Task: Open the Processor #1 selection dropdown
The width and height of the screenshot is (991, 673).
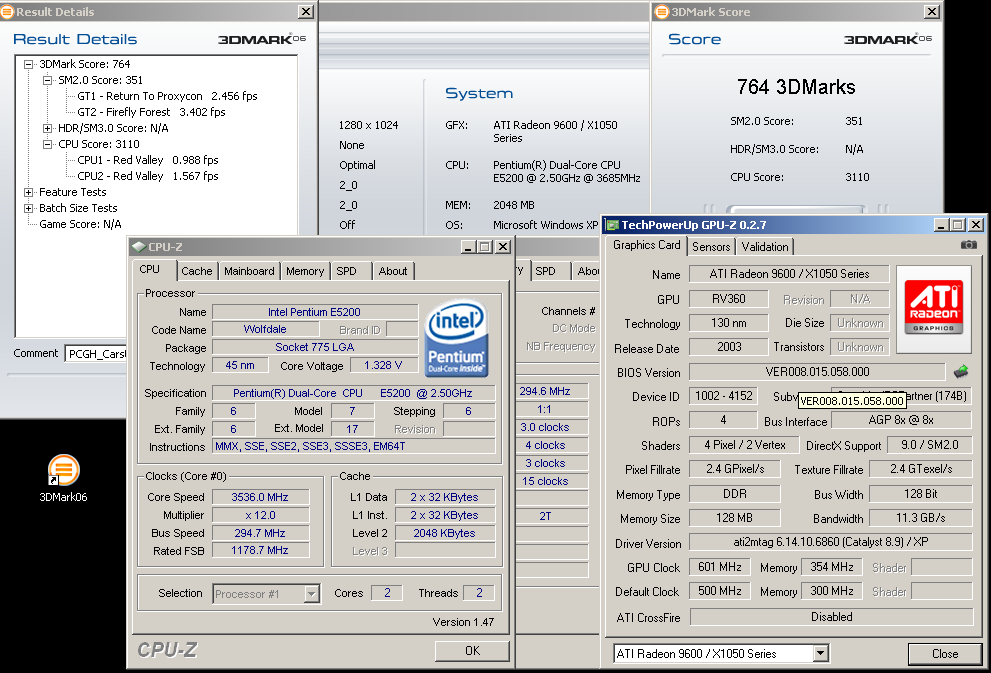Action: pyautogui.click(x=312, y=593)
